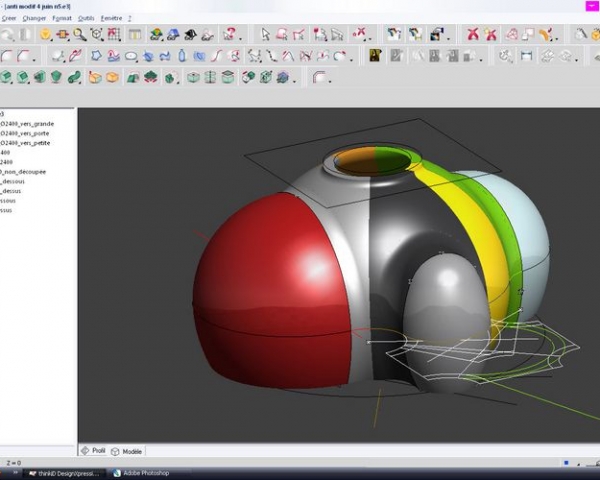This screenshot has width=600, height=480.
Task: Click the pink wireframe triangle icon
Action: pyautogui.click(x=511, y=34)
